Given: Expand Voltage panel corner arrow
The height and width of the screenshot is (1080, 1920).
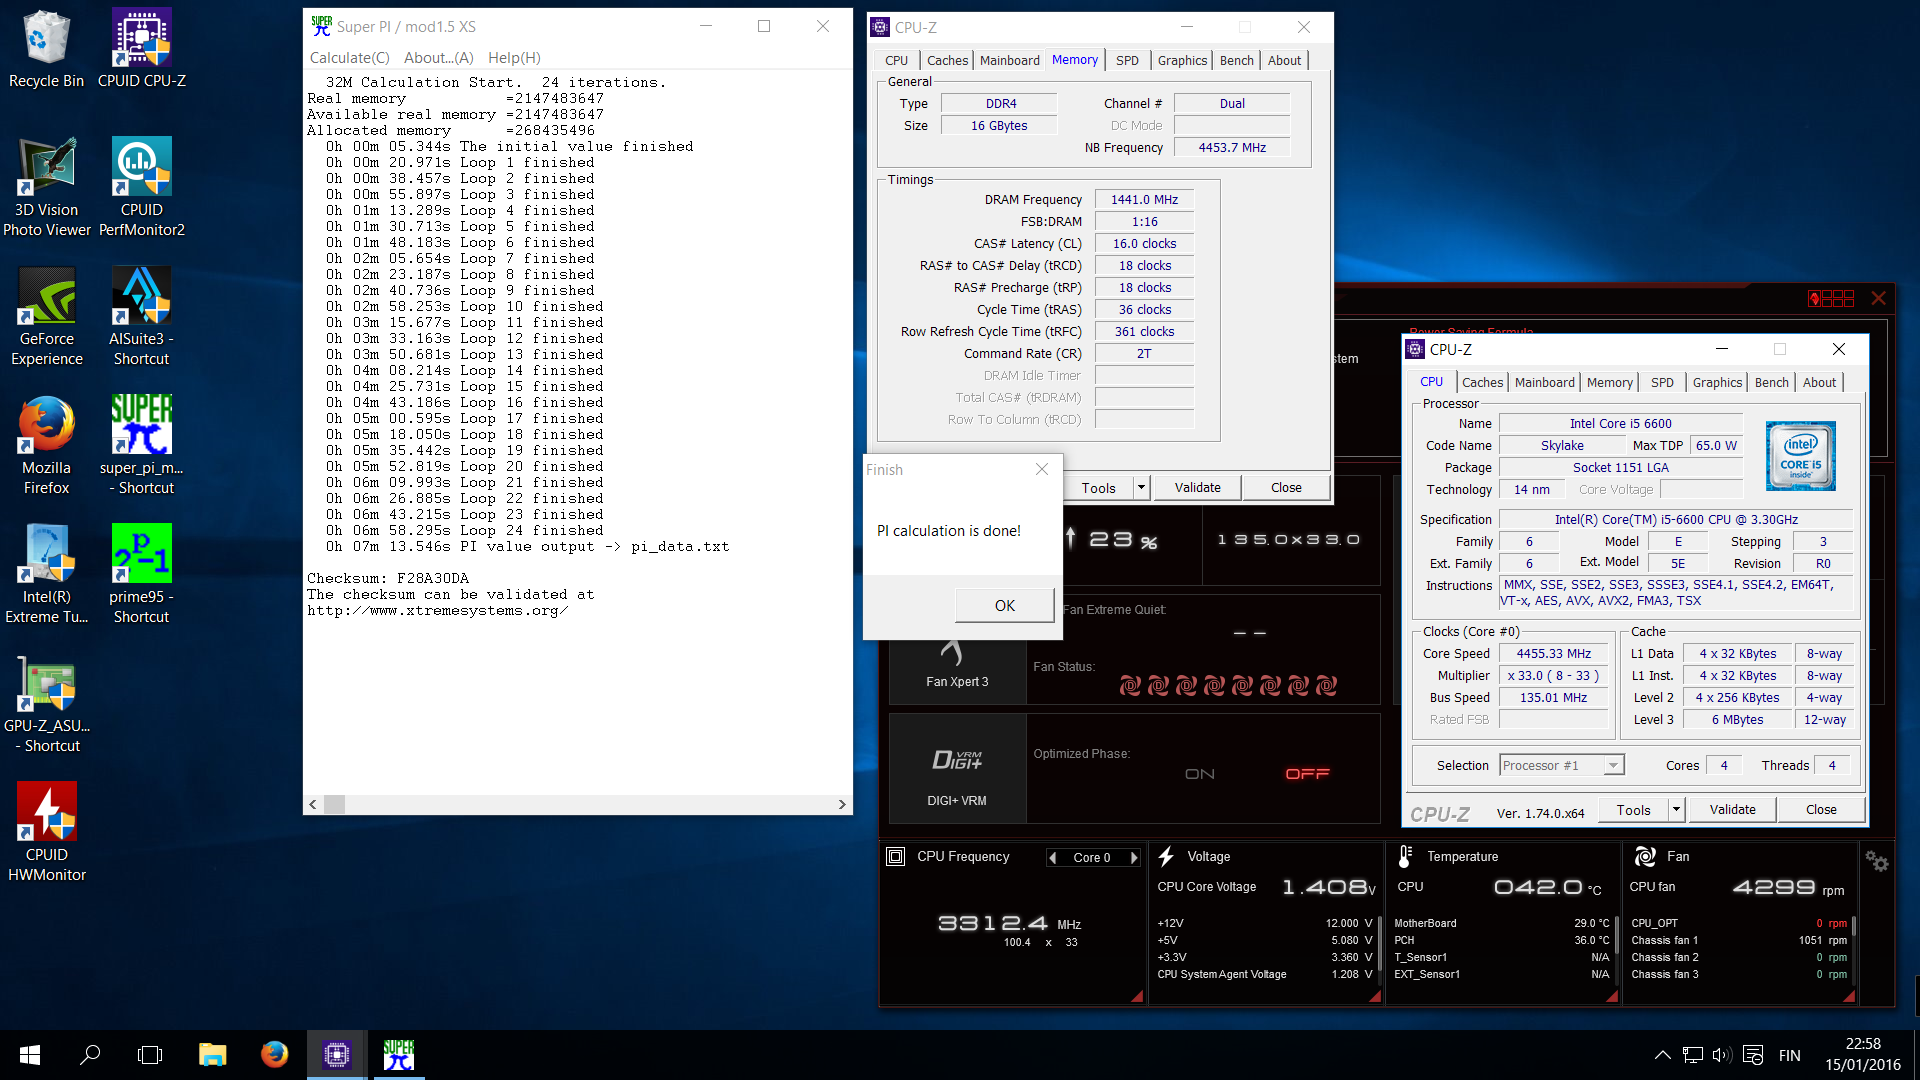Looking at the screenshot, I should coord(1375,996).
